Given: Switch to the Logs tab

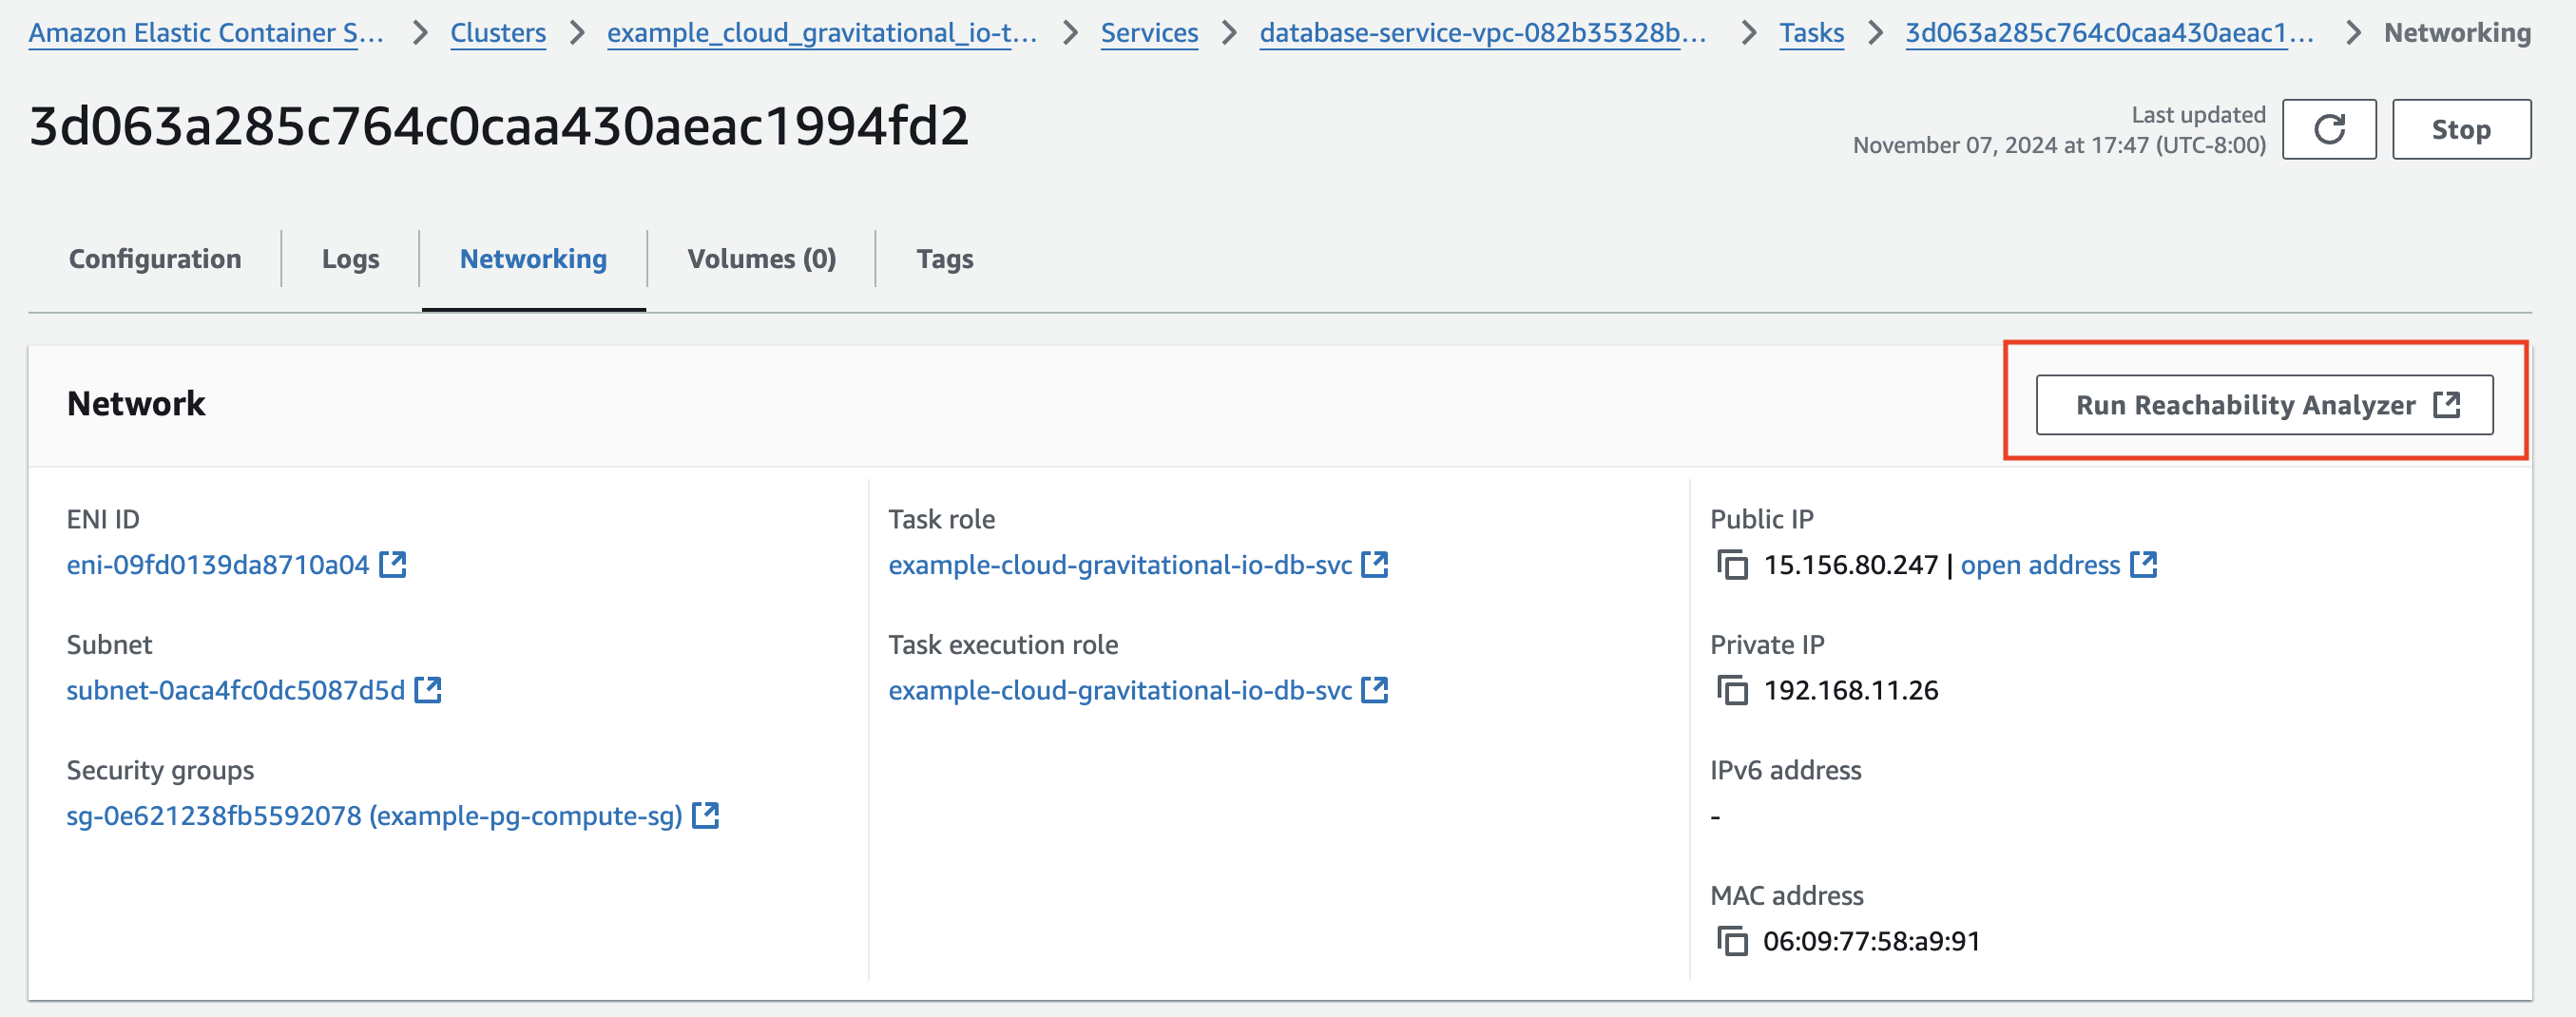Looking at the screenshot, I should pyautogui.click(x=350, y=258).
